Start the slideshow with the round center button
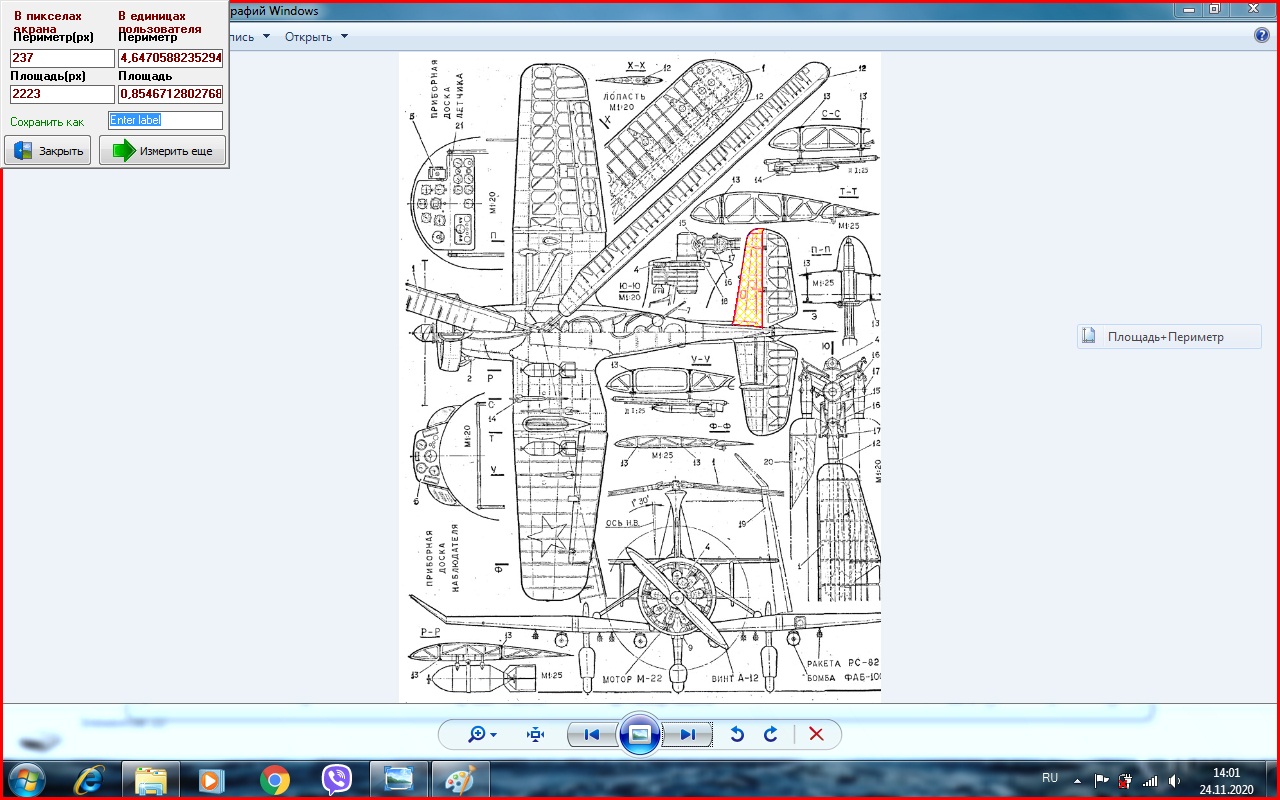The image size is (1280, 800). click(x=640, y=734)
